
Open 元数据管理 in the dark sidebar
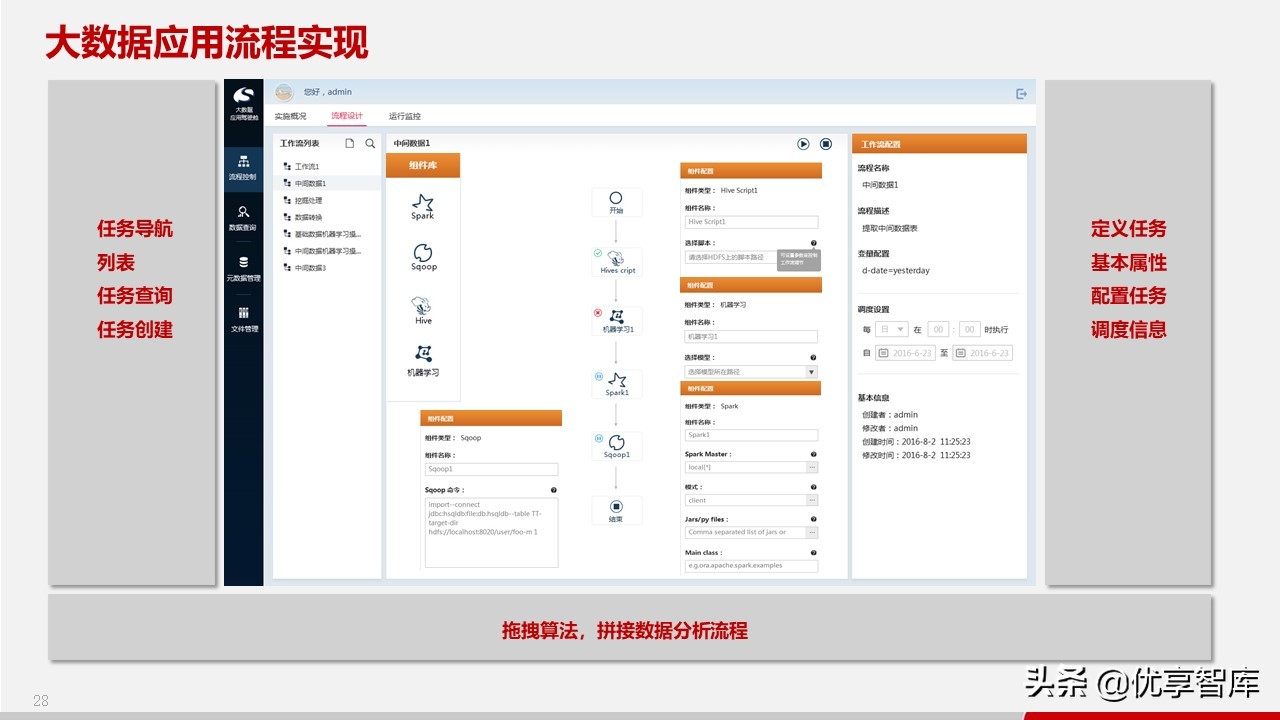(x=243, y=268)
